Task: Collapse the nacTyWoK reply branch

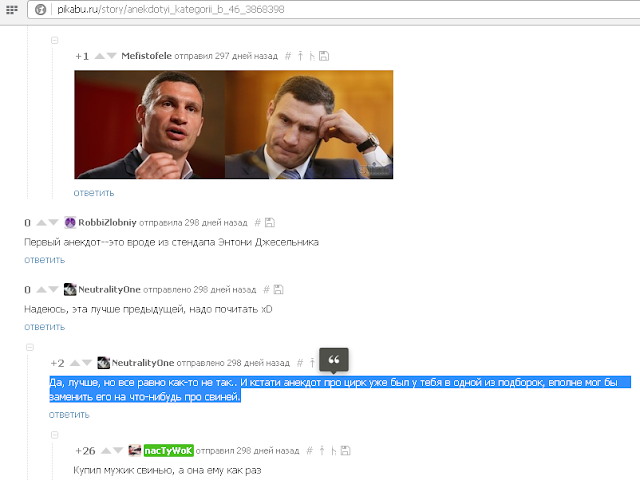Action: [x=54, y=435]
